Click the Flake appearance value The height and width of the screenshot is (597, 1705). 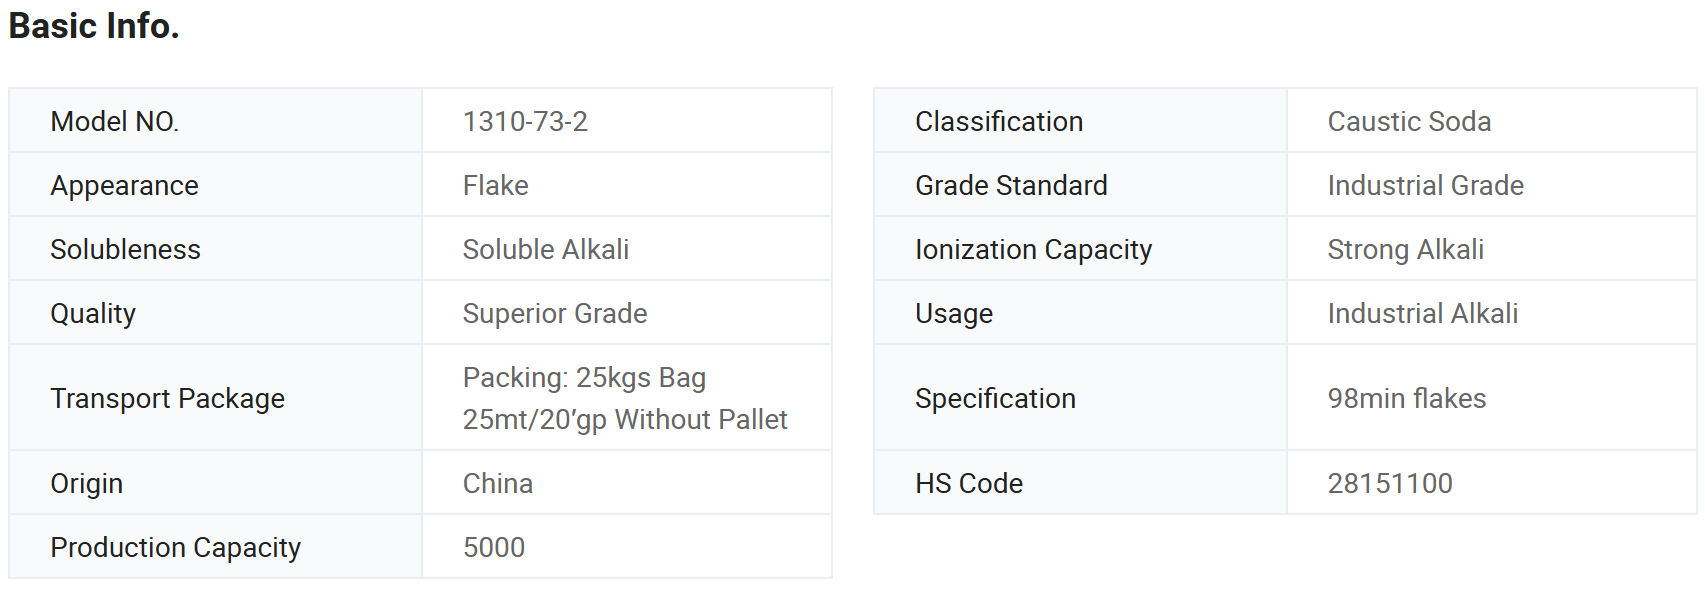(496, 186)
